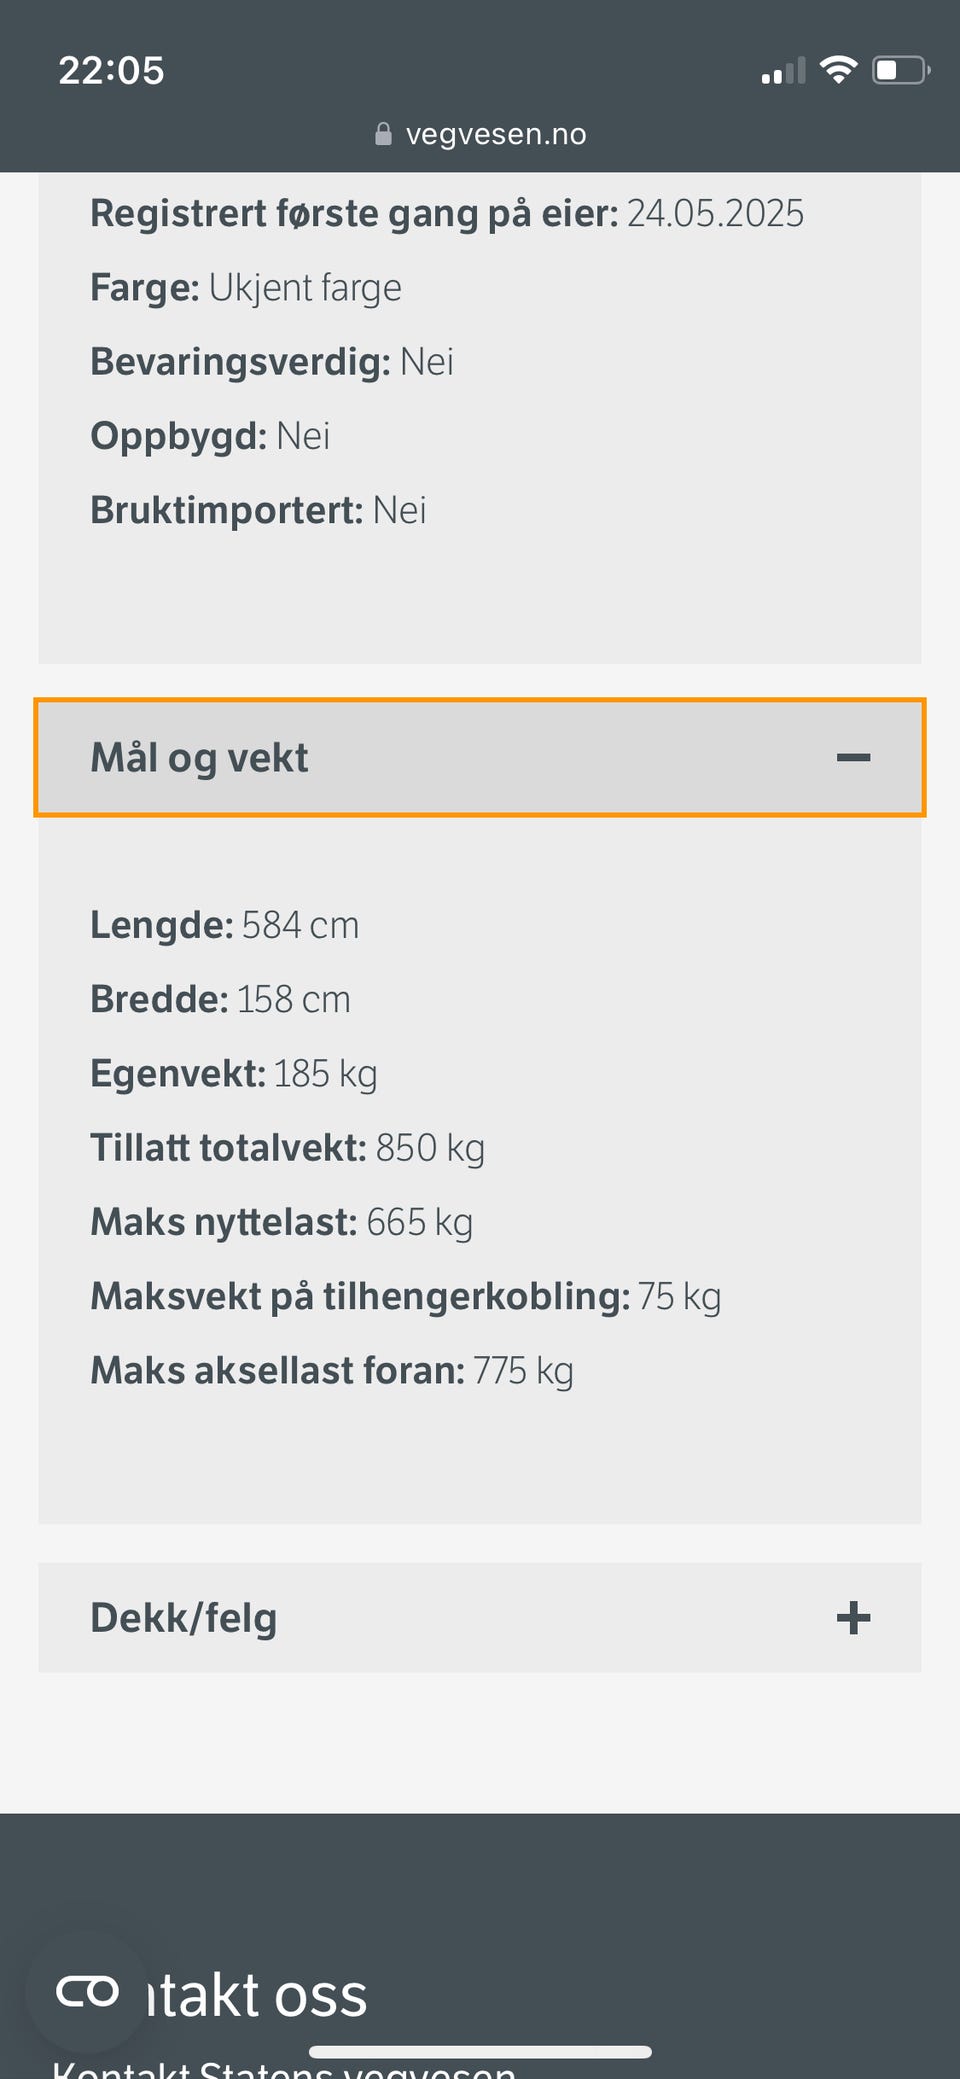Tap the Wi-Fi status icon
Viewport: 960px width, 2079px height.
click(x=838, y=70)
